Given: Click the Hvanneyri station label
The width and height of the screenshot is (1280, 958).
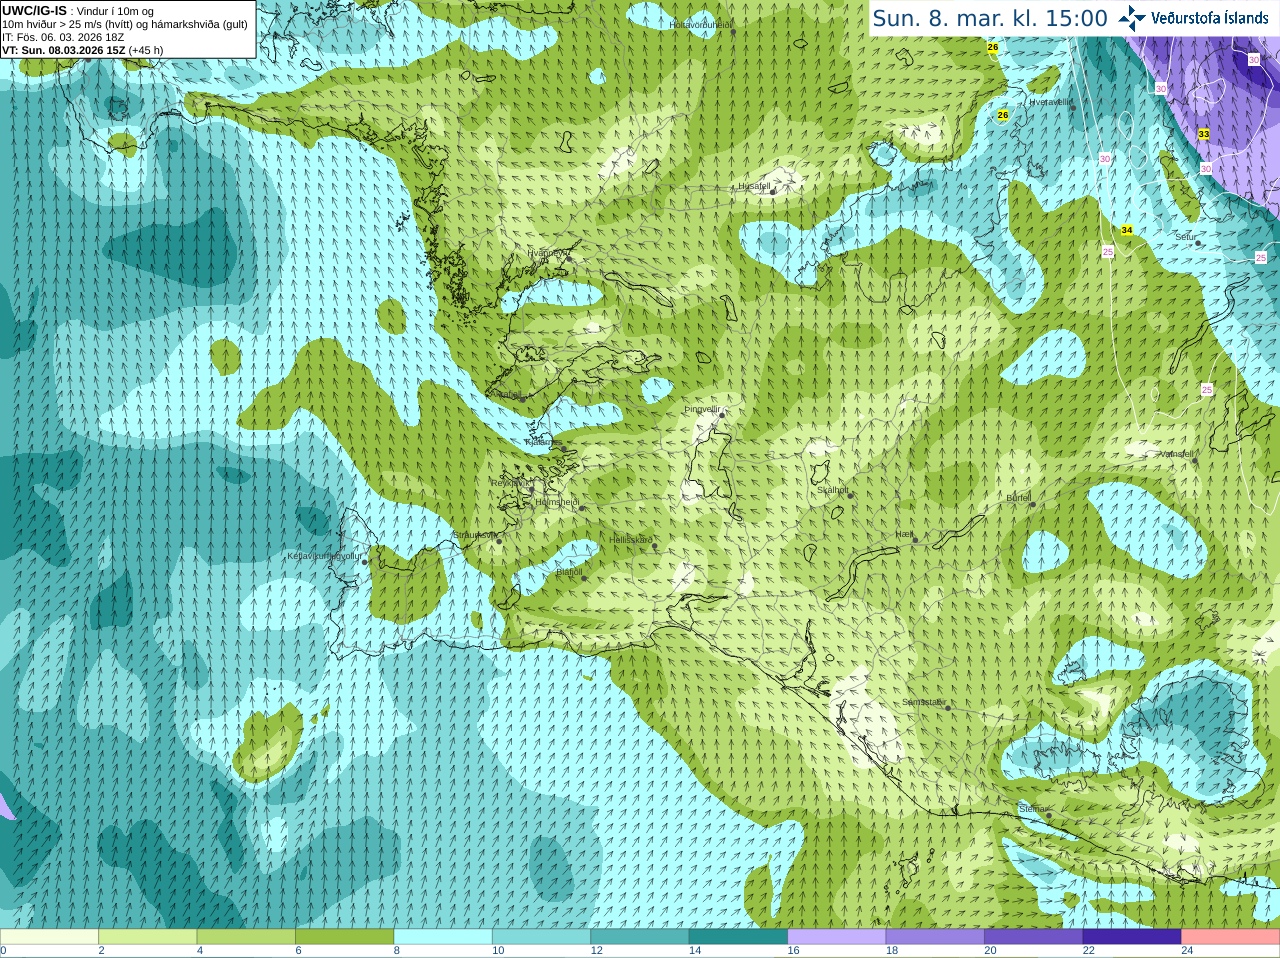Looking at the screenshot, I should 548,253.
